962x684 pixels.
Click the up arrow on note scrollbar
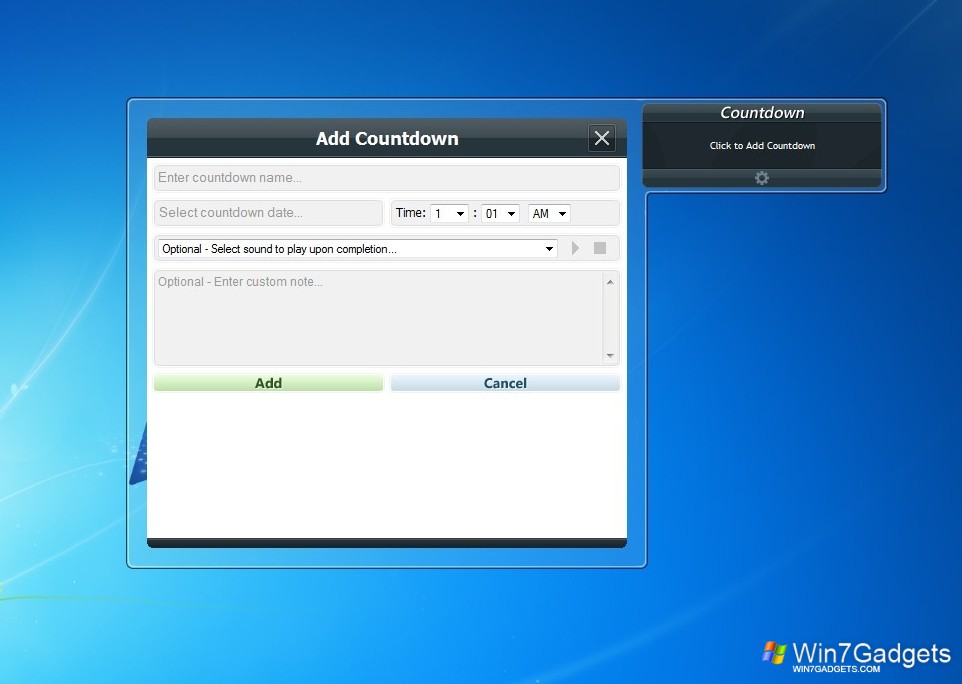click(x=610, y=281)
